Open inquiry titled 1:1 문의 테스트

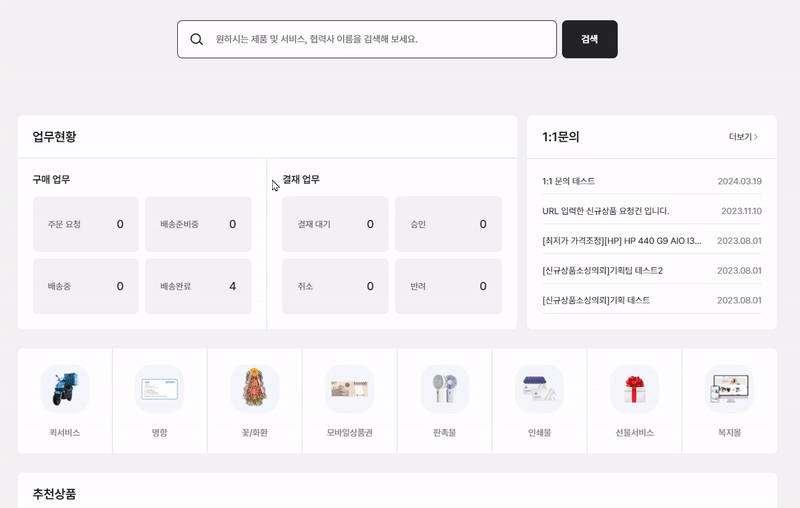[x=569, y=181]
